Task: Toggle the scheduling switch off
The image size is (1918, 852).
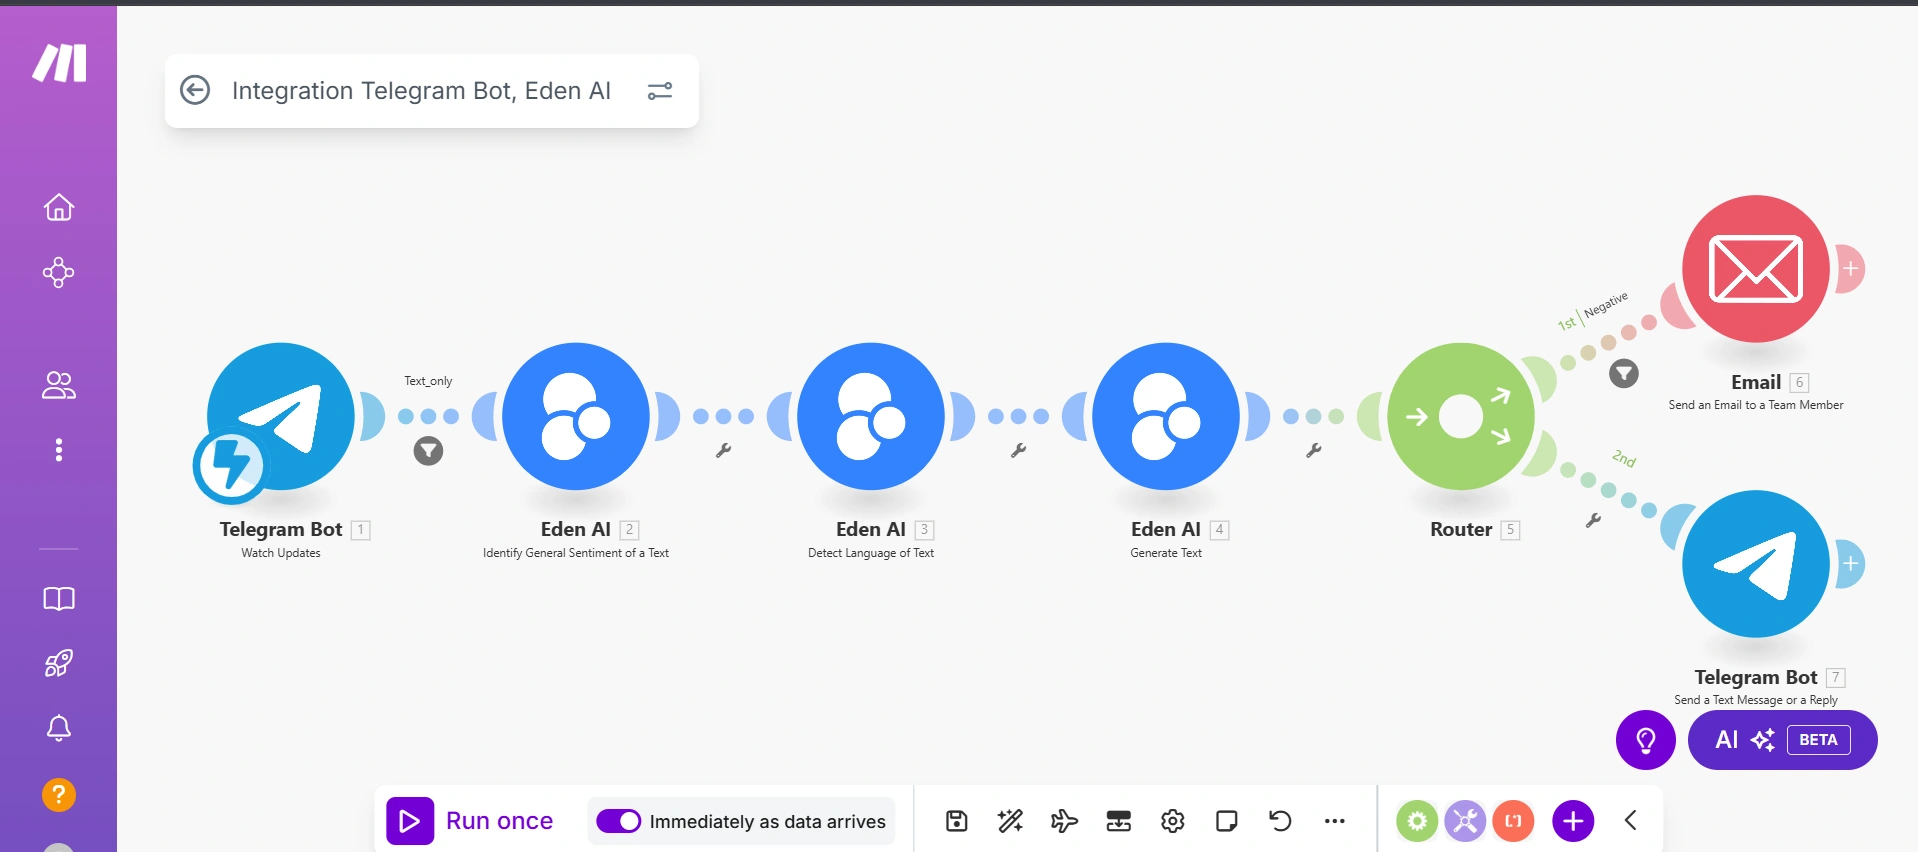Action: coord(619,821)
